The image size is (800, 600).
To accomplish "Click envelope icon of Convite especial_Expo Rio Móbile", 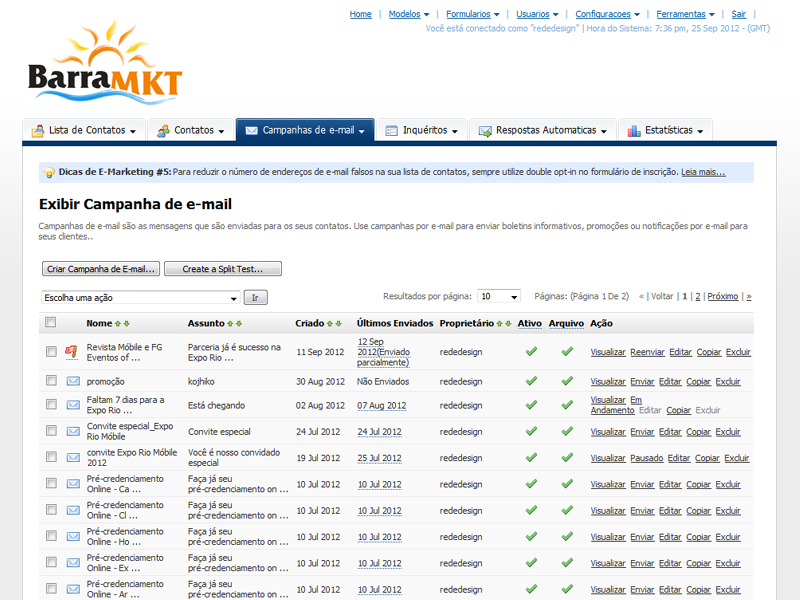I will pos(73,432).
